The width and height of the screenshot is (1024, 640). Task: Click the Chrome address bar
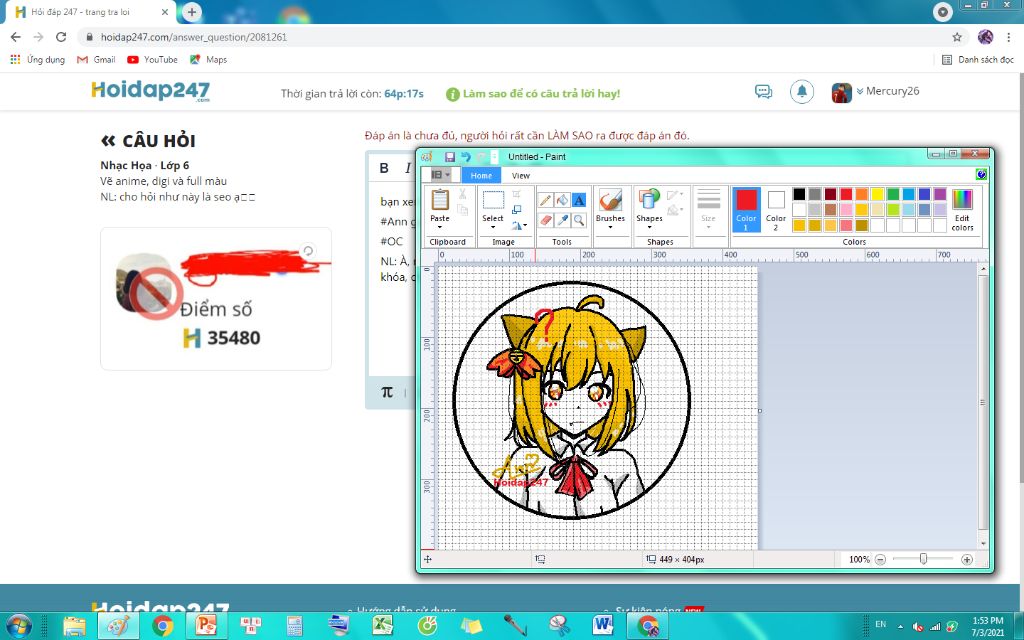(516, 37)
